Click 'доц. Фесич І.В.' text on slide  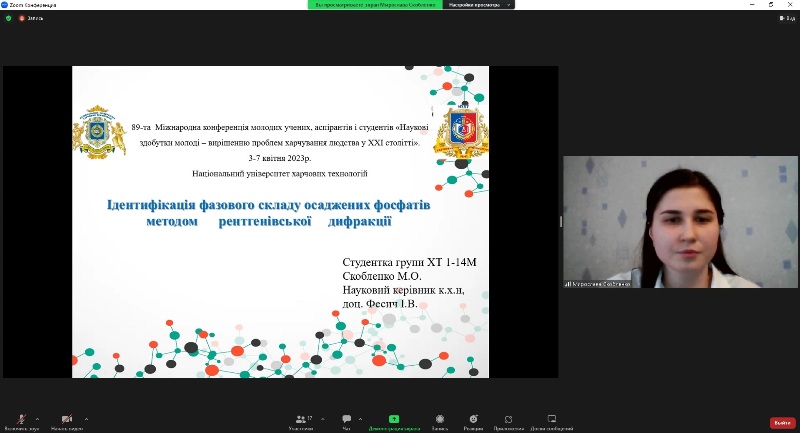tap(380, 304)
